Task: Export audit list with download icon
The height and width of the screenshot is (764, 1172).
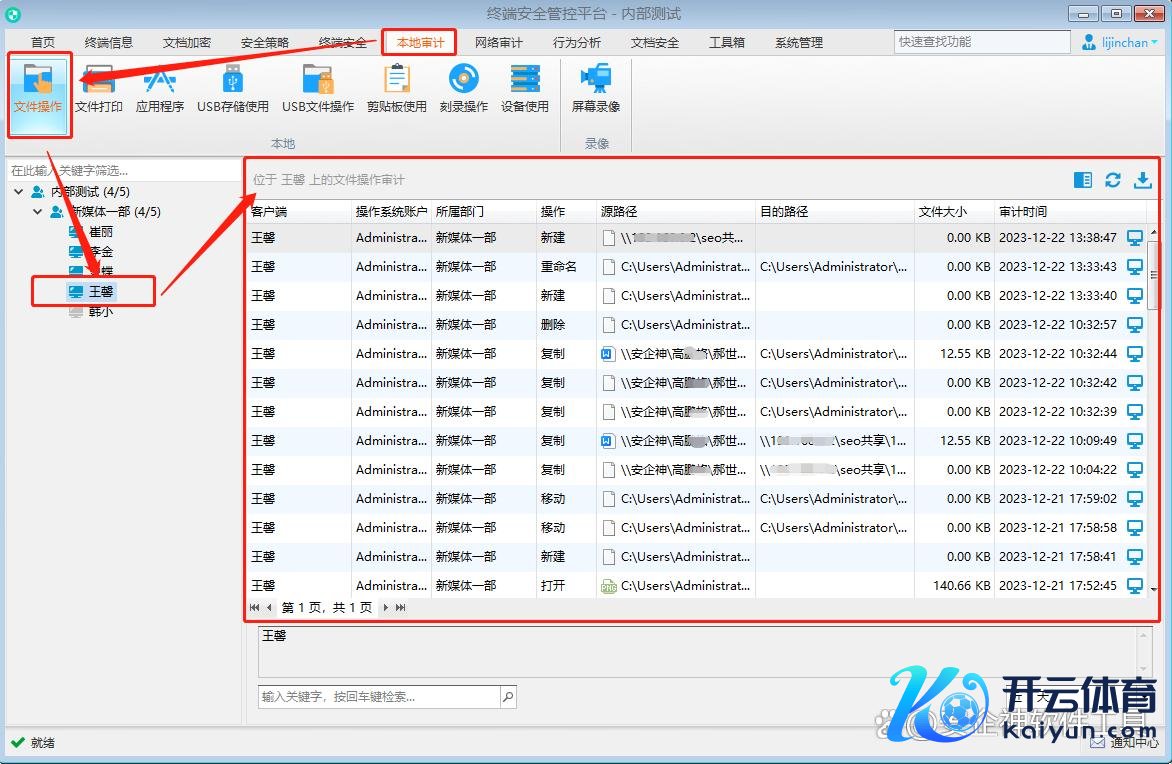Action: pos(1142,180)
